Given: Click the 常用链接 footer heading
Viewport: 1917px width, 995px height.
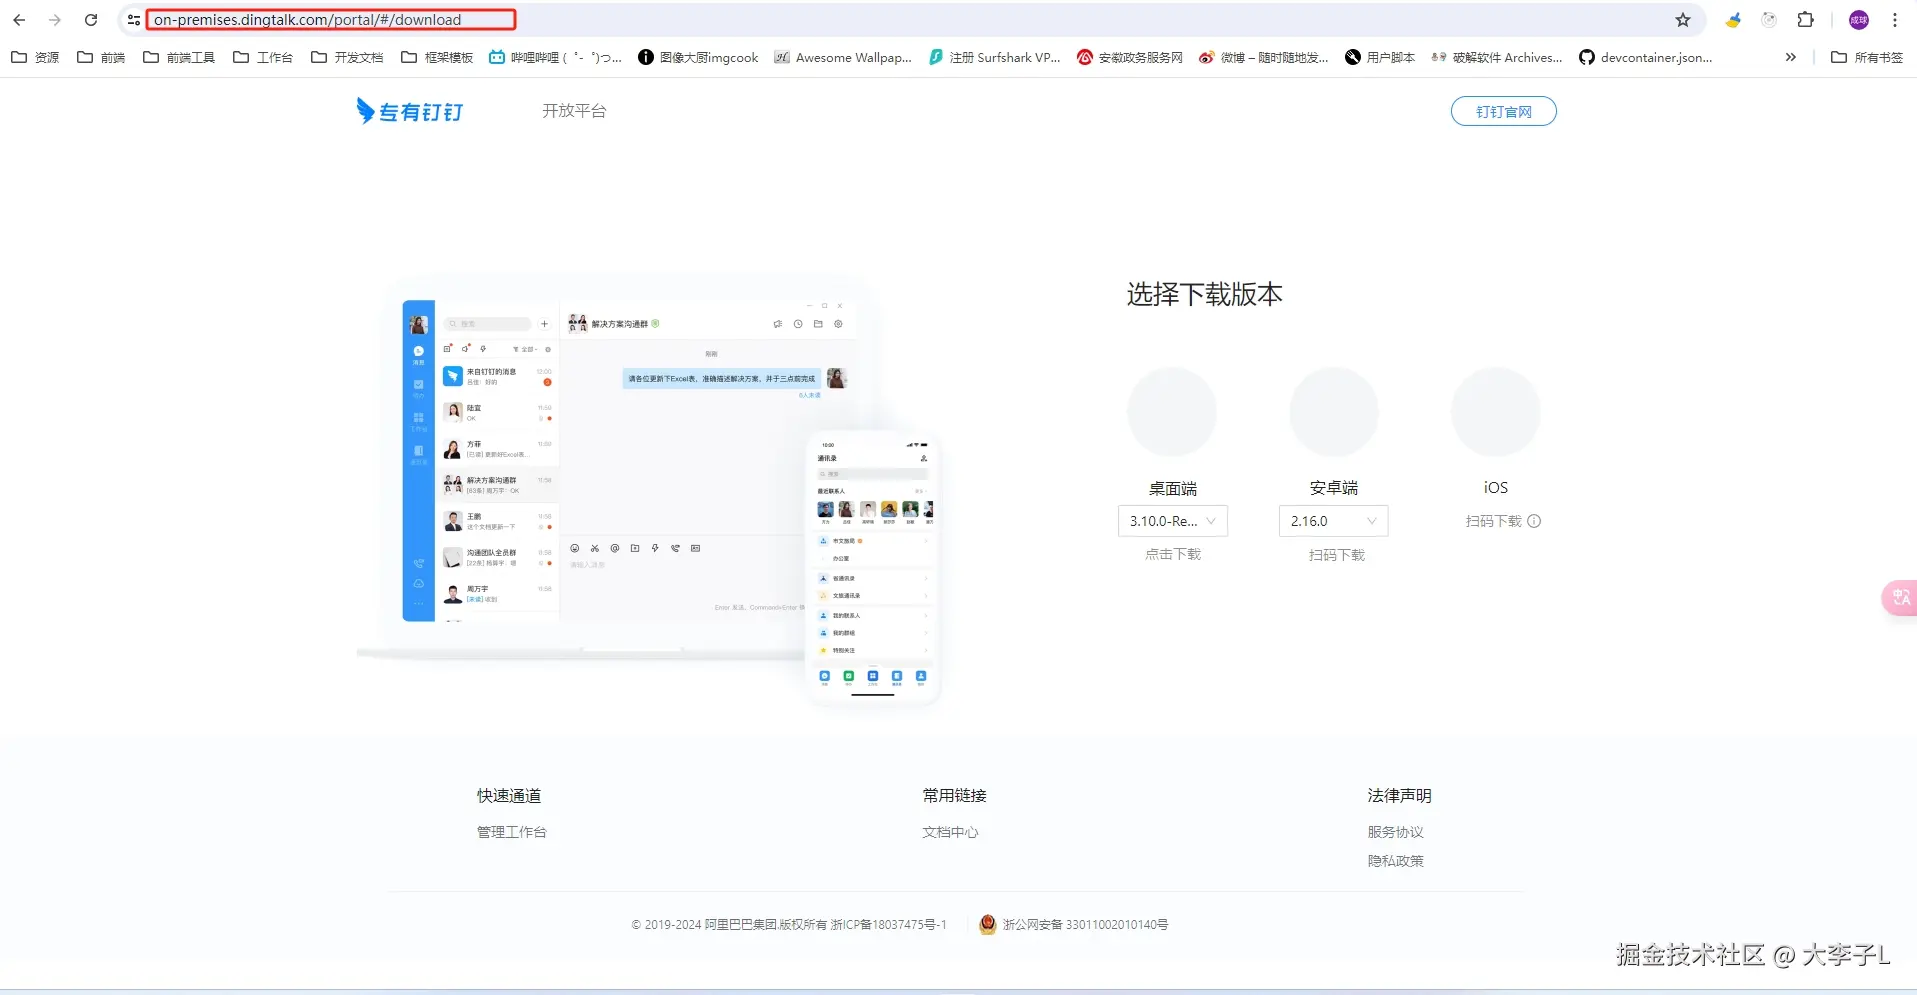Looking at the screenshot, I should (x=954, y=796).
